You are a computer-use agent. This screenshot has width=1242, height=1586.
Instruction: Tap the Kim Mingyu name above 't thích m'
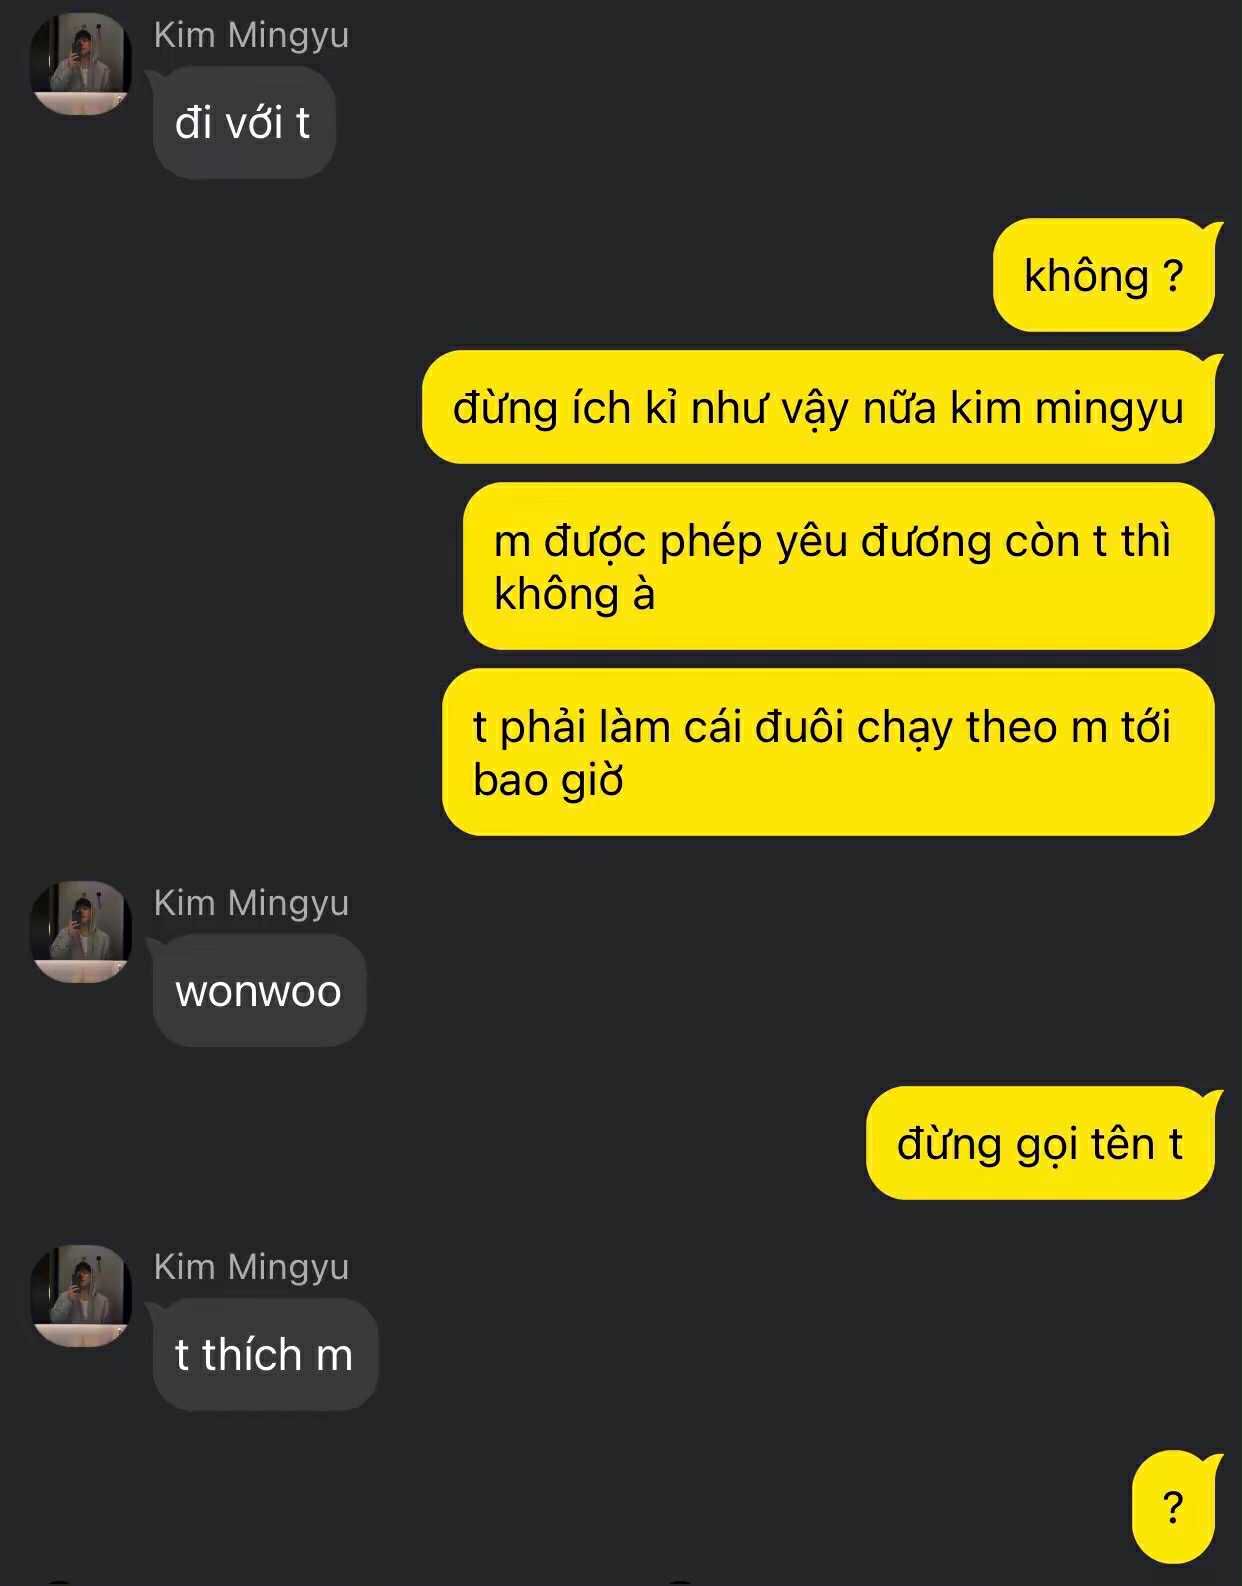pyautogui.click(x=251, y=1267)
